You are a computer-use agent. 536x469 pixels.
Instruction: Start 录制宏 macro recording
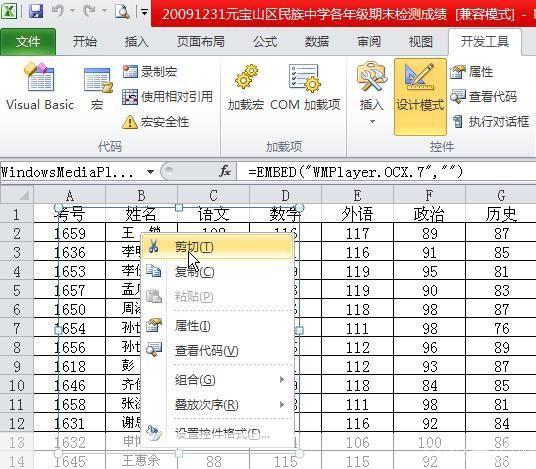[150, 72]
